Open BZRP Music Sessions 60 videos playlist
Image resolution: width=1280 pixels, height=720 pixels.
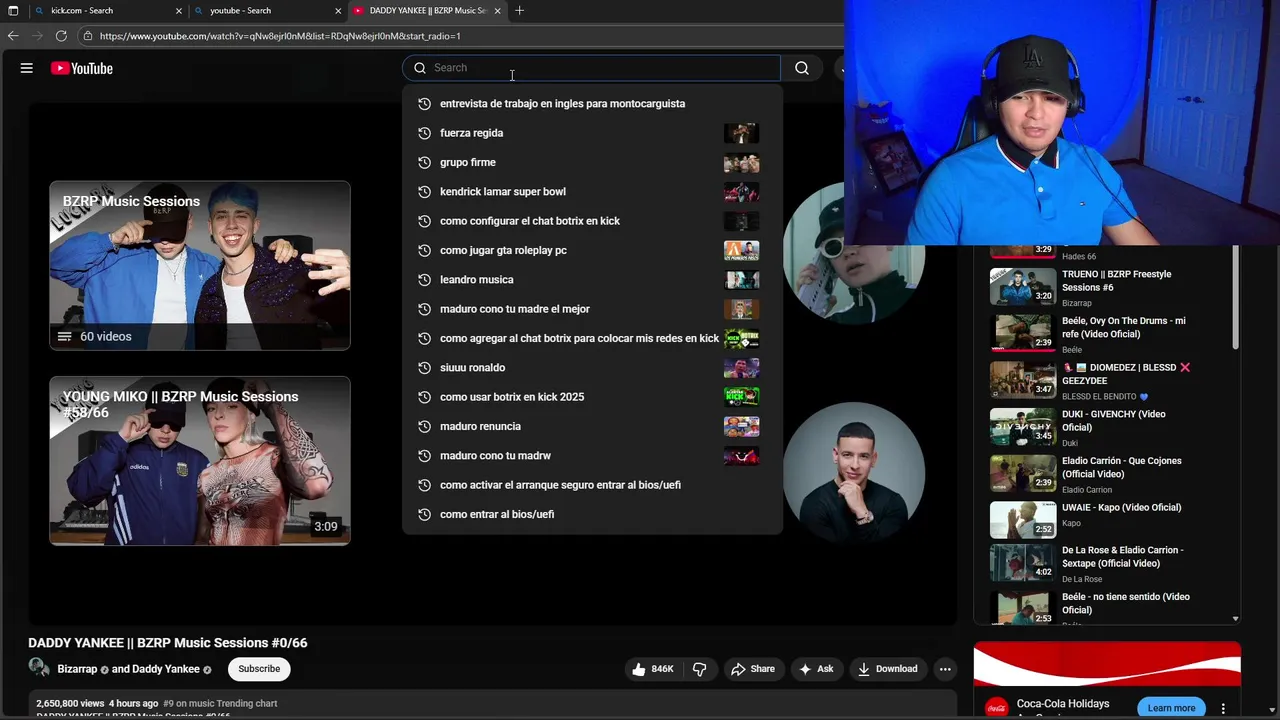[x=200, y=265]
